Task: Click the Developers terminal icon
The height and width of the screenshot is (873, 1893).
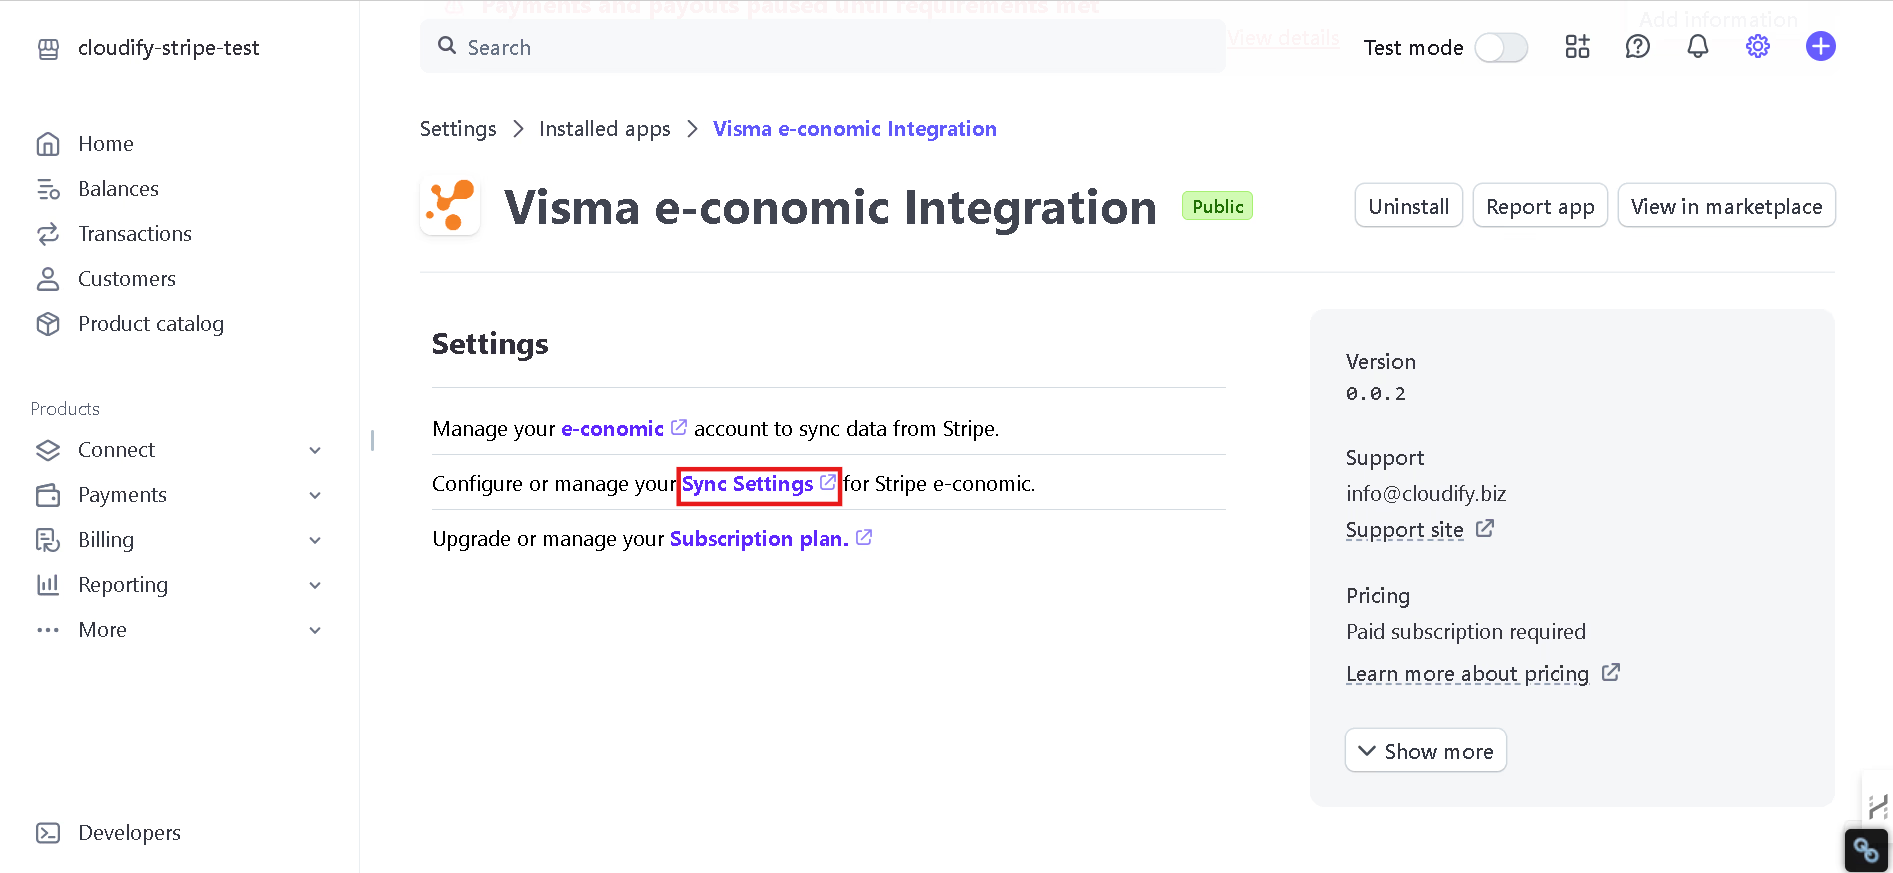Action: (48, 833)
